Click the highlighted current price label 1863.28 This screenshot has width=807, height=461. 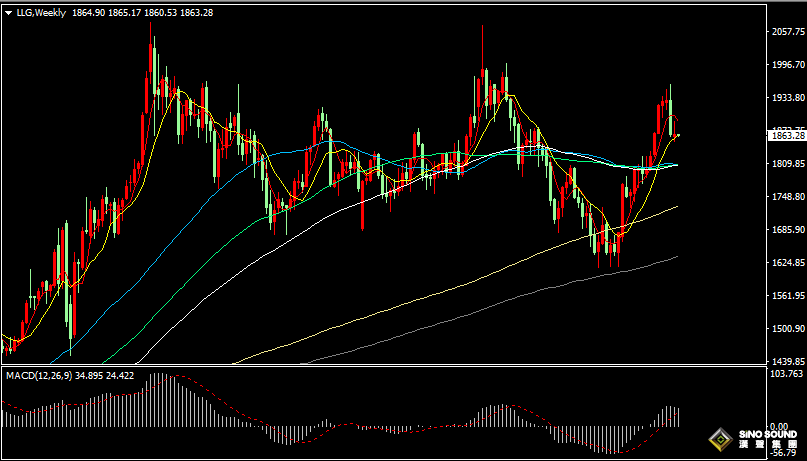point(786,136)
